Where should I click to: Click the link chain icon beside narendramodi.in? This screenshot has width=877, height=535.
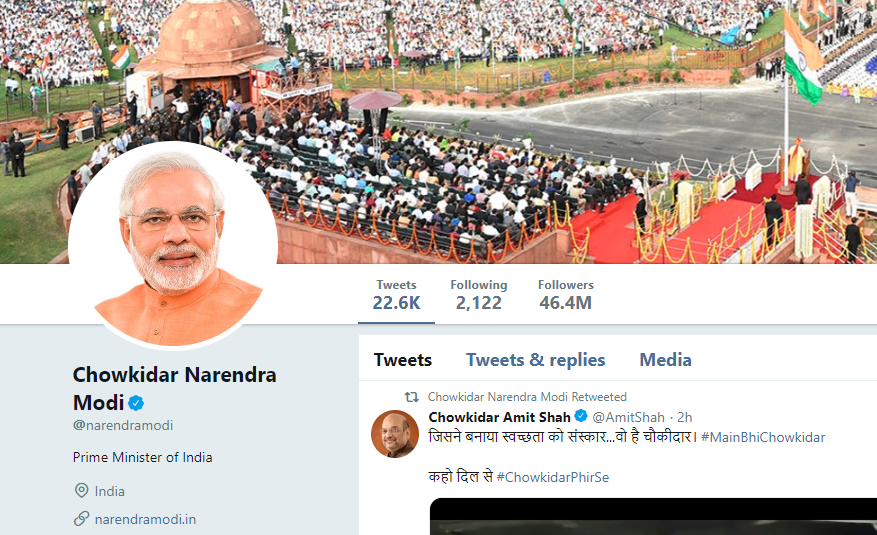pos(82,519)
